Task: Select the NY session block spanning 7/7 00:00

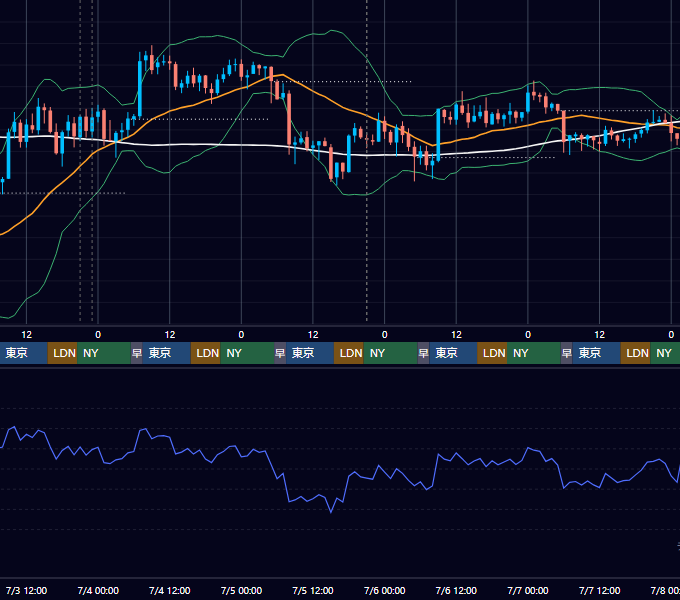Action: [534, 353]
